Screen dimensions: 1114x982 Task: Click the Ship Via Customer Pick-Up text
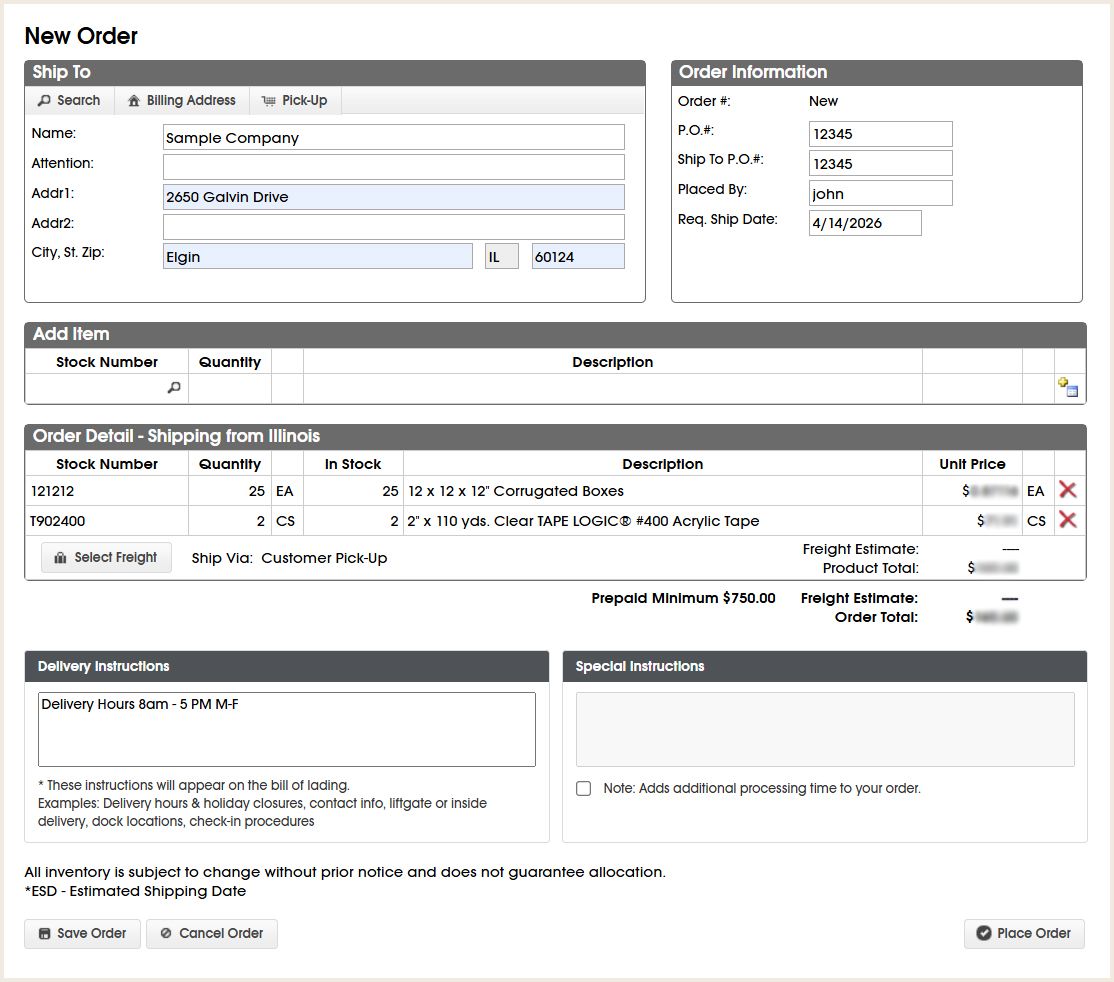click(x=289, y=559)
